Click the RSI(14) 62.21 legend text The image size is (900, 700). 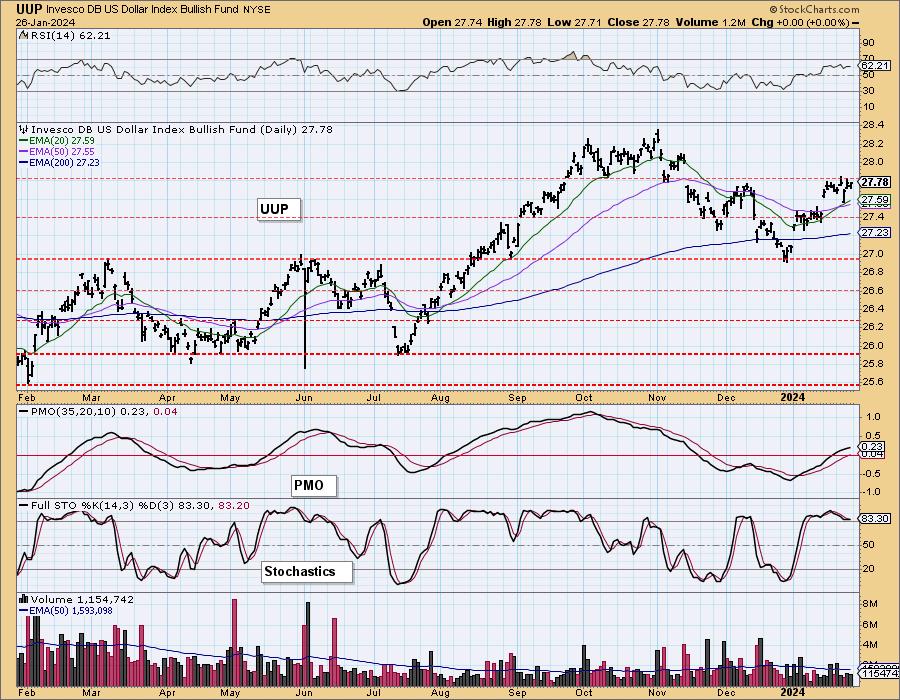click(71, 35)
